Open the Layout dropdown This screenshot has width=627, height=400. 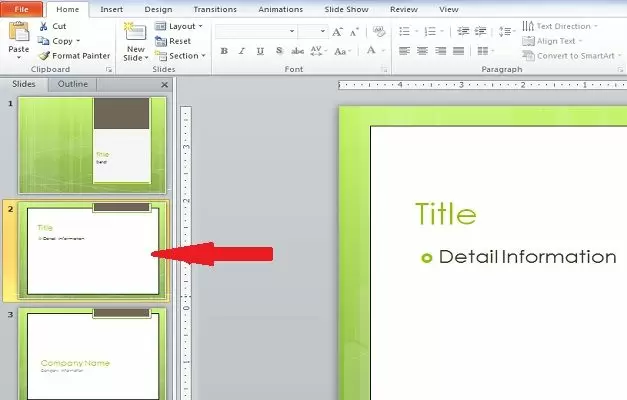pyautogui.click(x=179, y=26)
